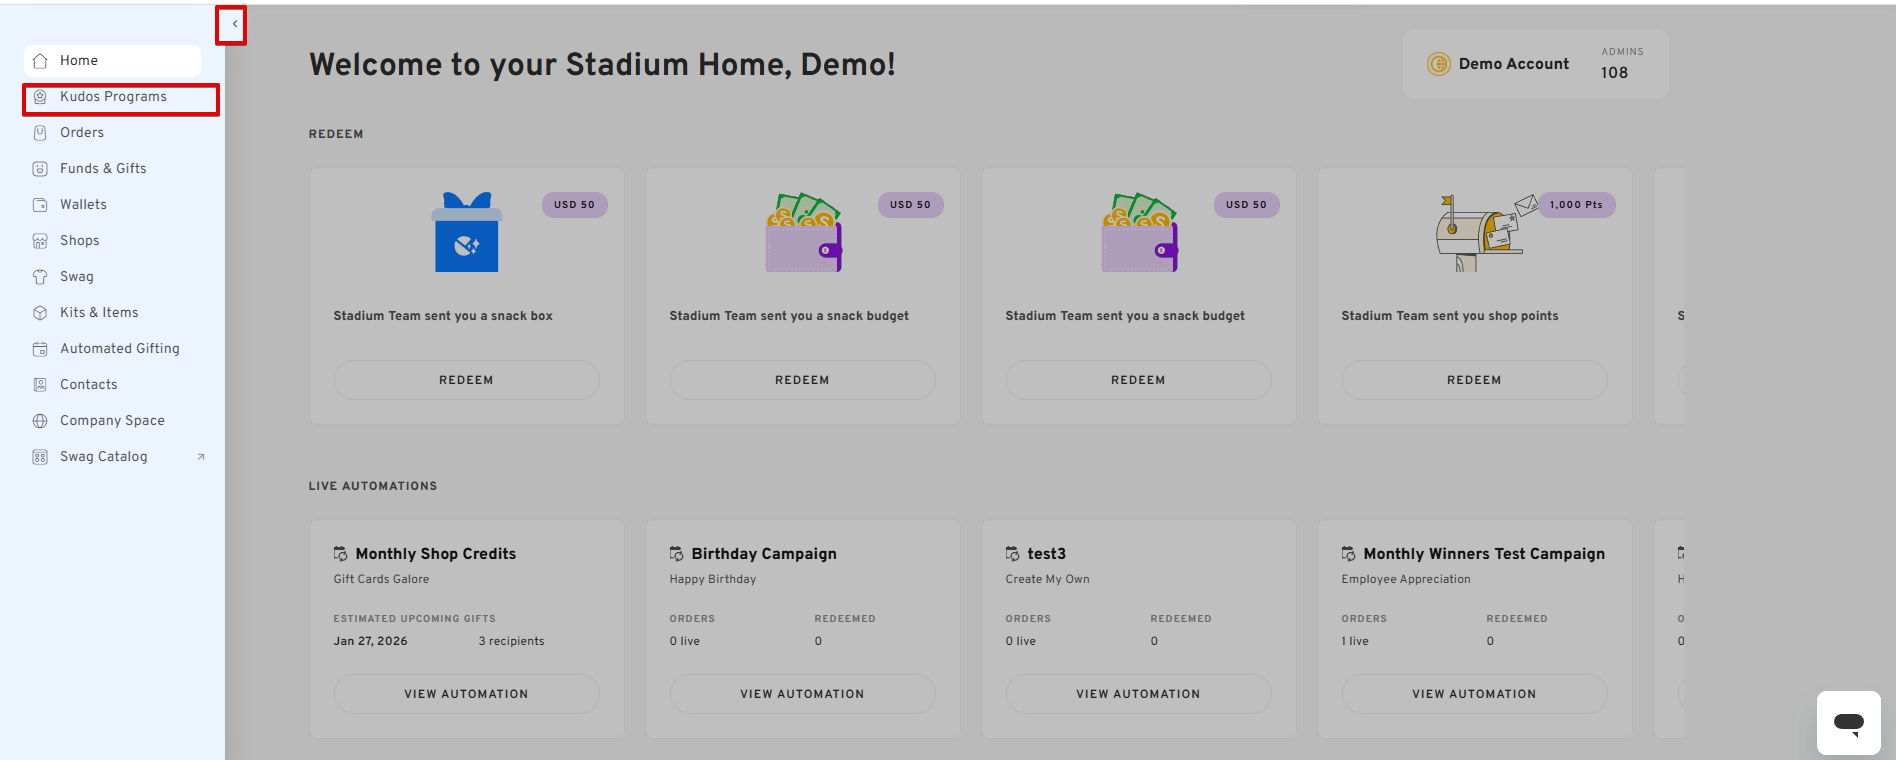Open the Contacts menu item

(x=88, y=385)
